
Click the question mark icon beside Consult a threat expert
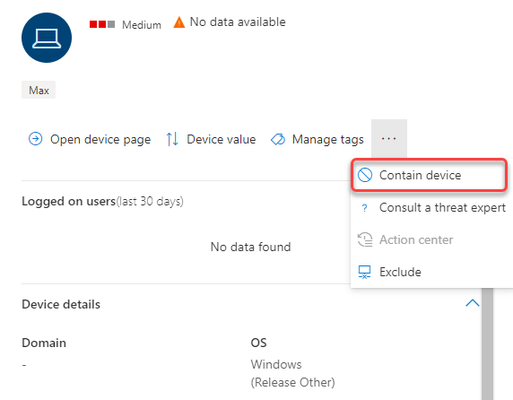(364, 208)
